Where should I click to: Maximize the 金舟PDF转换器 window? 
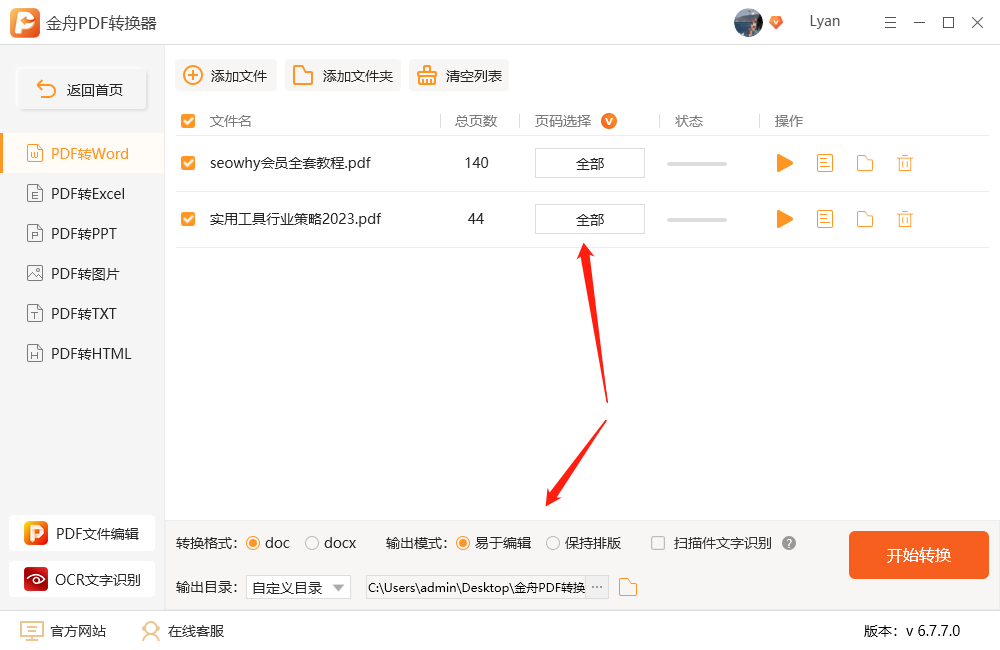pyautogui.click(x=948, y=23)
